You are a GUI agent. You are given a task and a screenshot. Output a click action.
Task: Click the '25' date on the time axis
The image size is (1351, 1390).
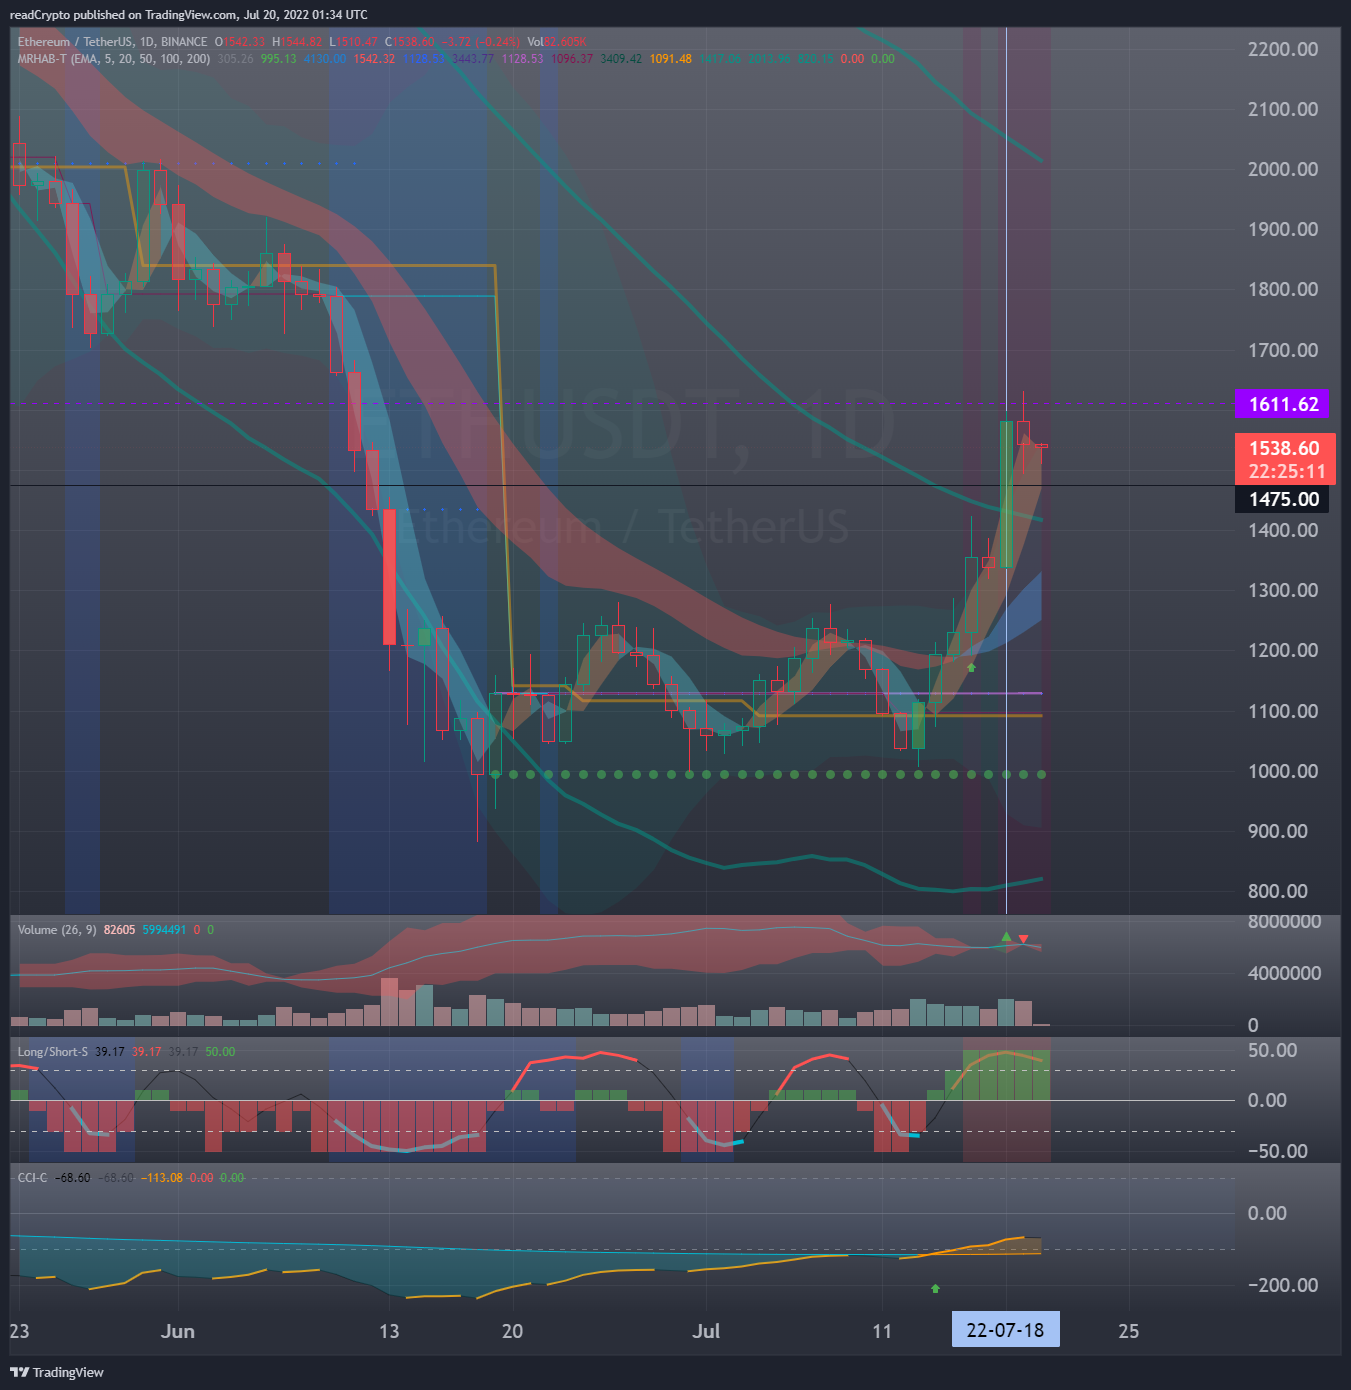1128,1331
